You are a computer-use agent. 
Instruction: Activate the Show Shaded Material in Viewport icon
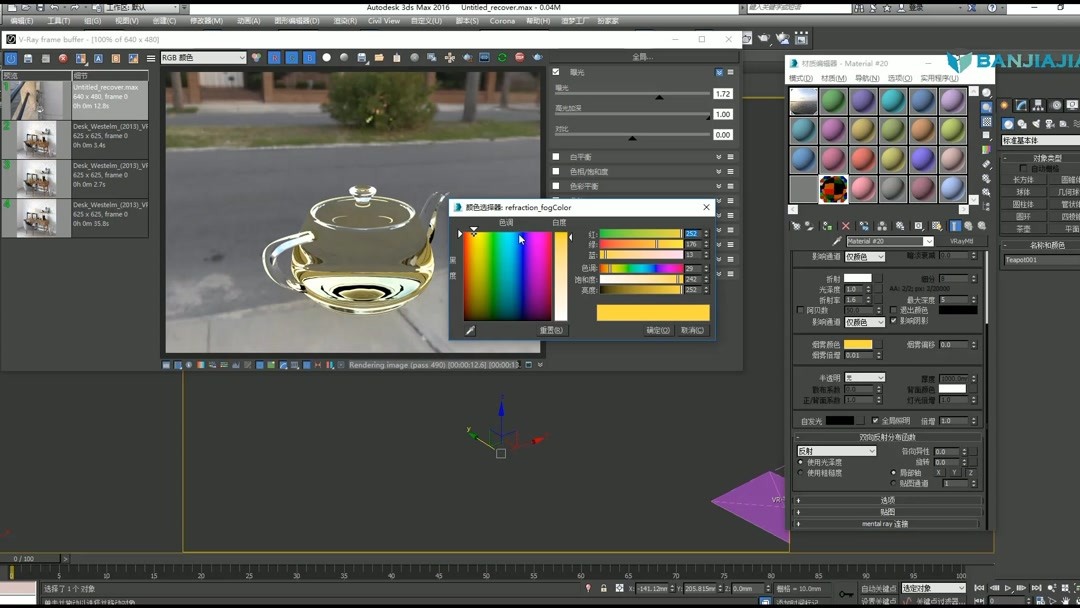pyautogui.click(x=936, y=224)
